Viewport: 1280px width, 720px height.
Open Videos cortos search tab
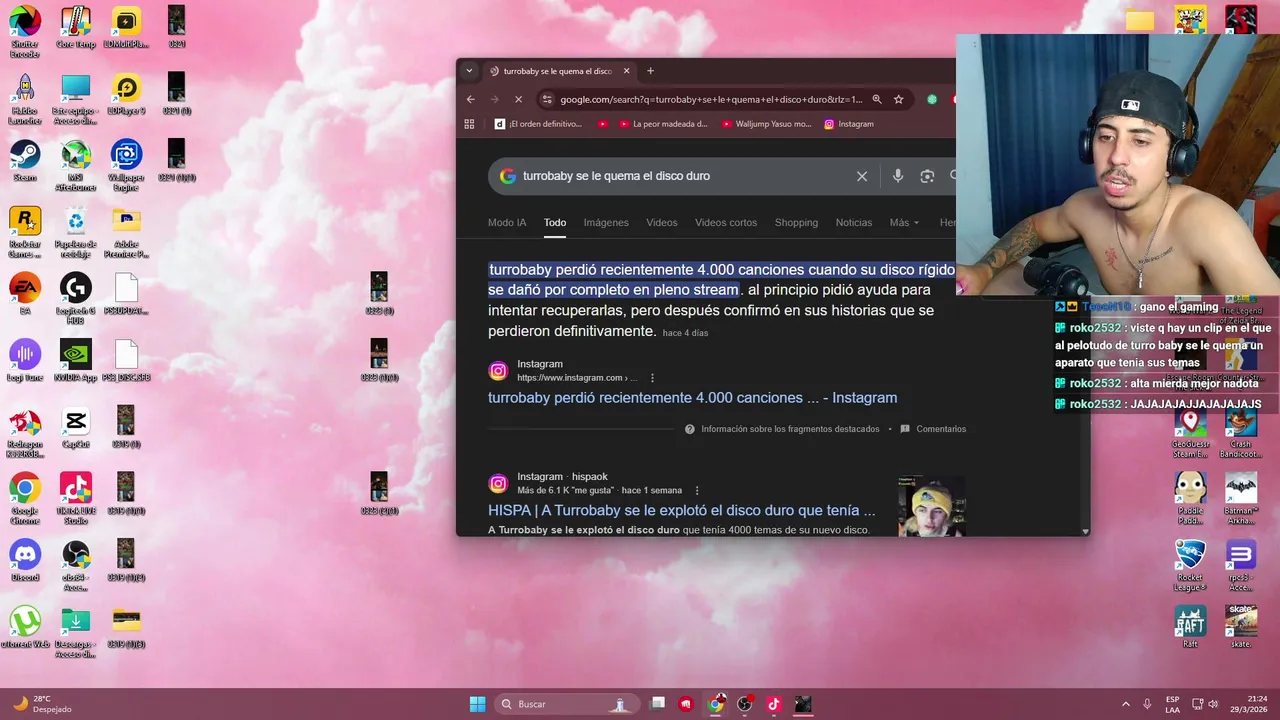(x=726, y=223)
